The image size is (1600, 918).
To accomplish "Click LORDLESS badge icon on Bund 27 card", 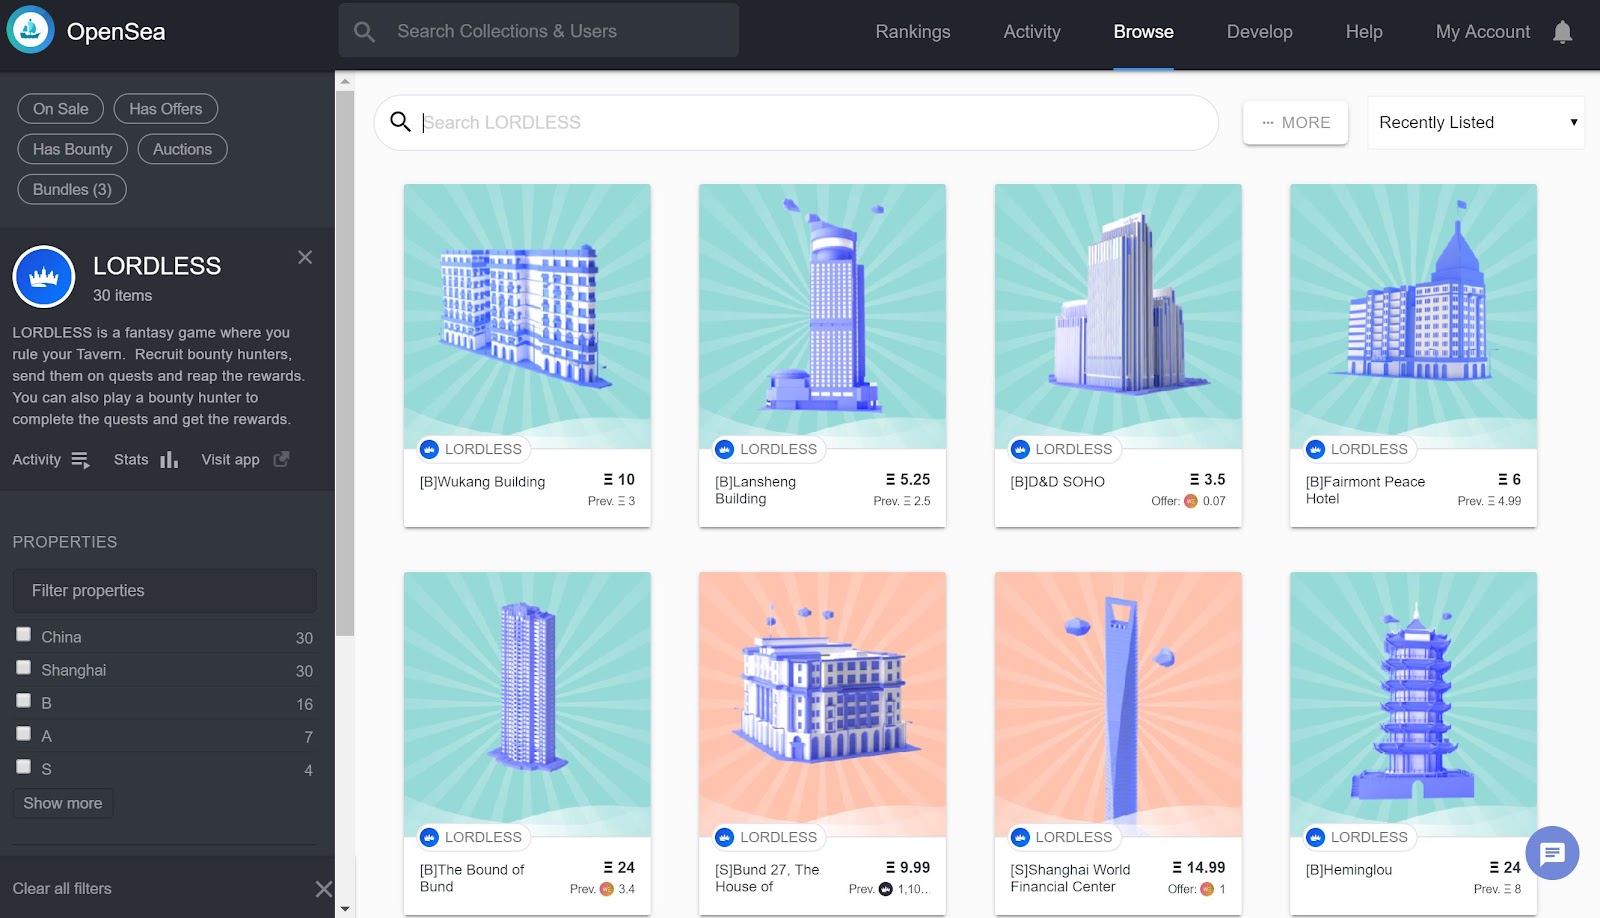I will [x=725, y=838].
